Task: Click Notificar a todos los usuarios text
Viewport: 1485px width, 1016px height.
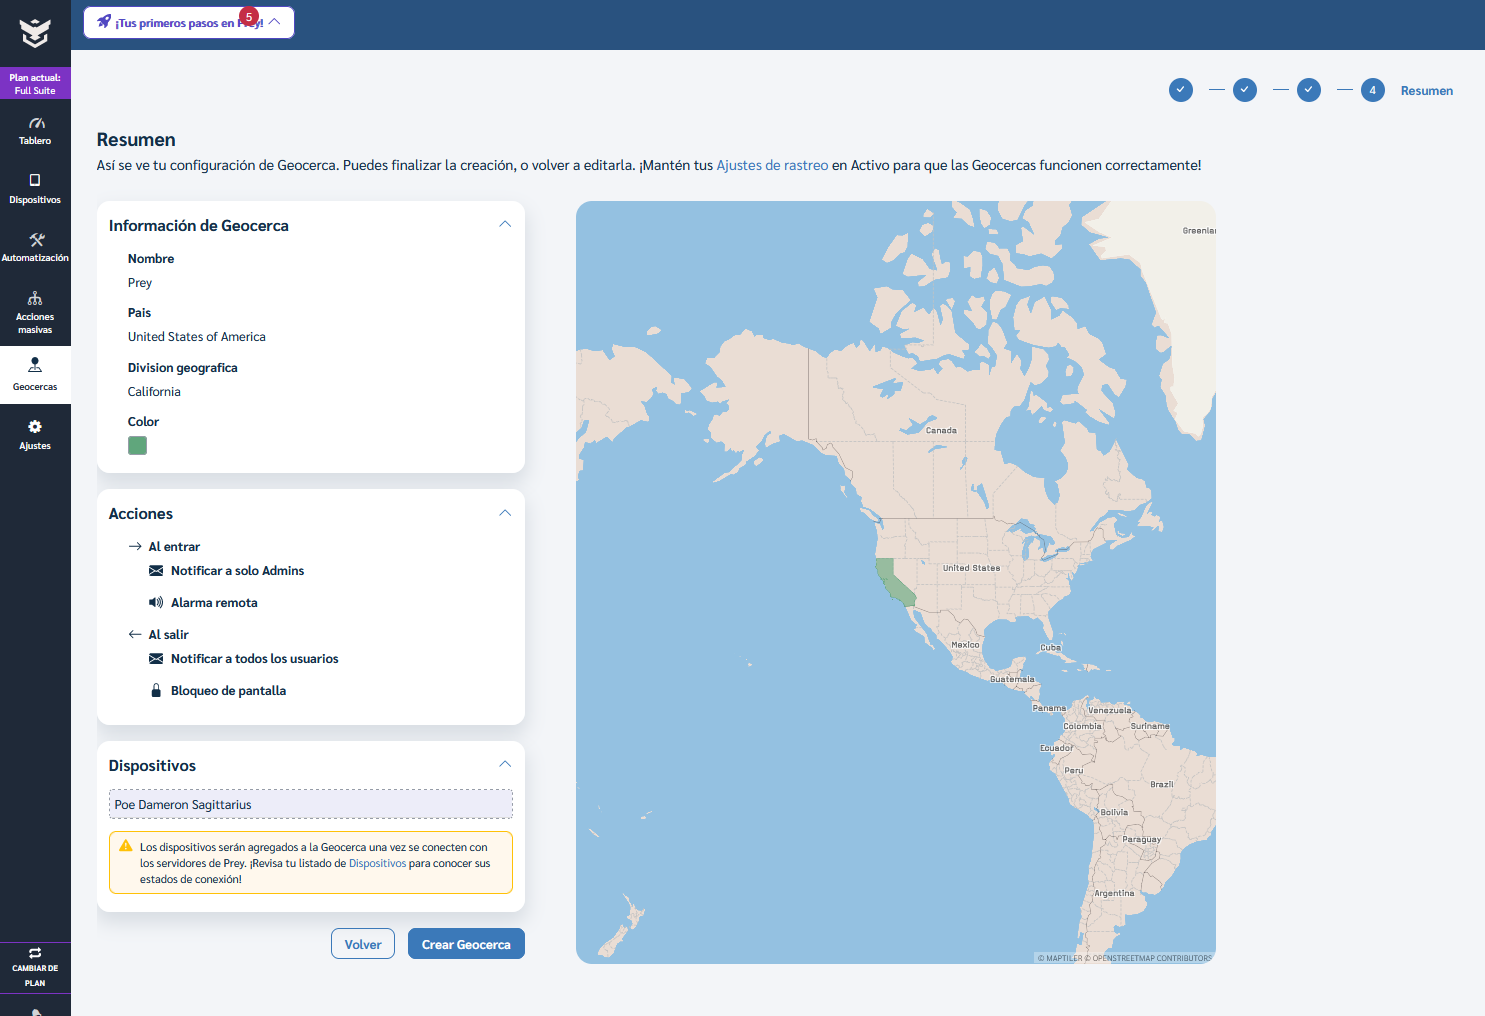Action: pos(254,659)
